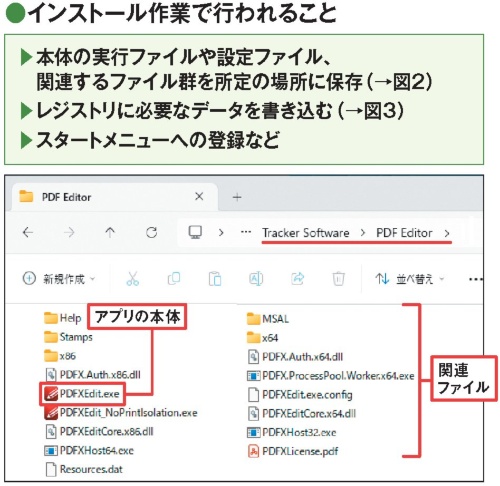Open the See more toolbar menu

(475, 279)
